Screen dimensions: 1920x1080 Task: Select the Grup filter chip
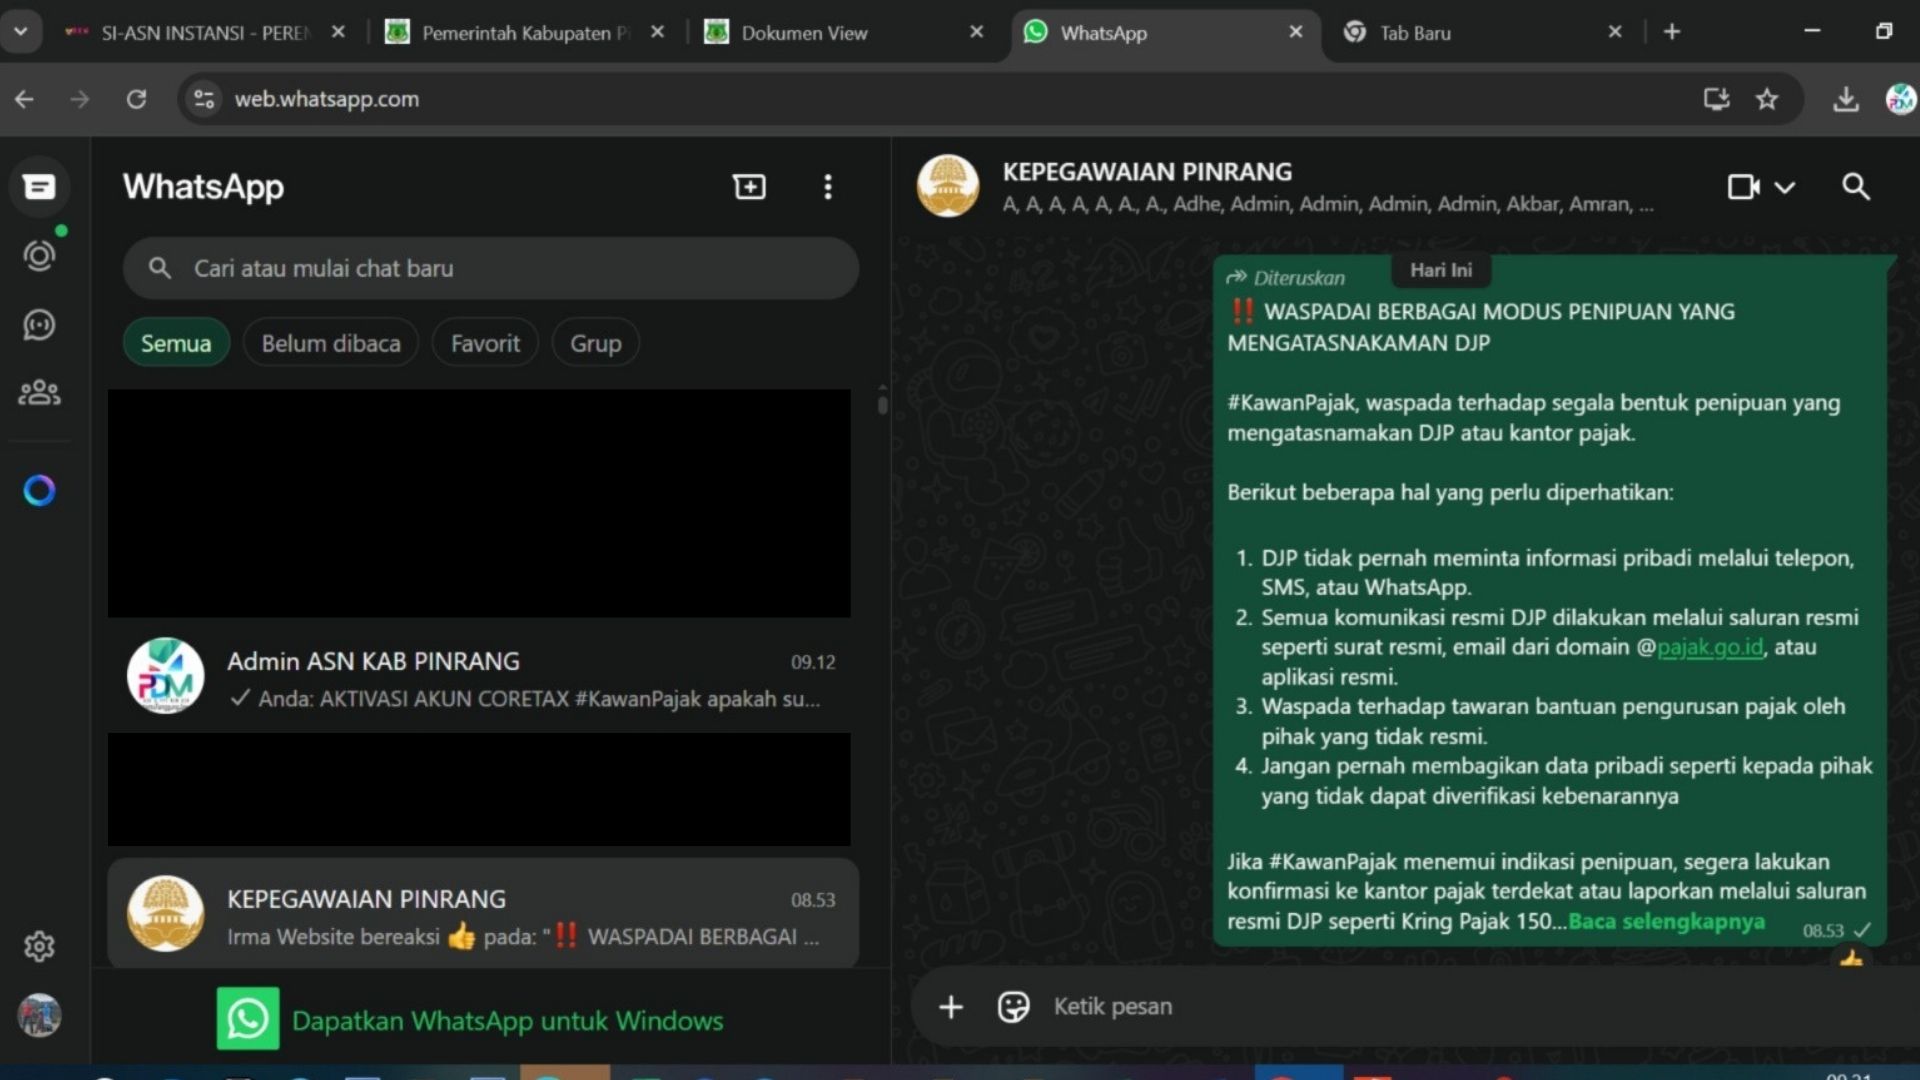coord(595,343)
